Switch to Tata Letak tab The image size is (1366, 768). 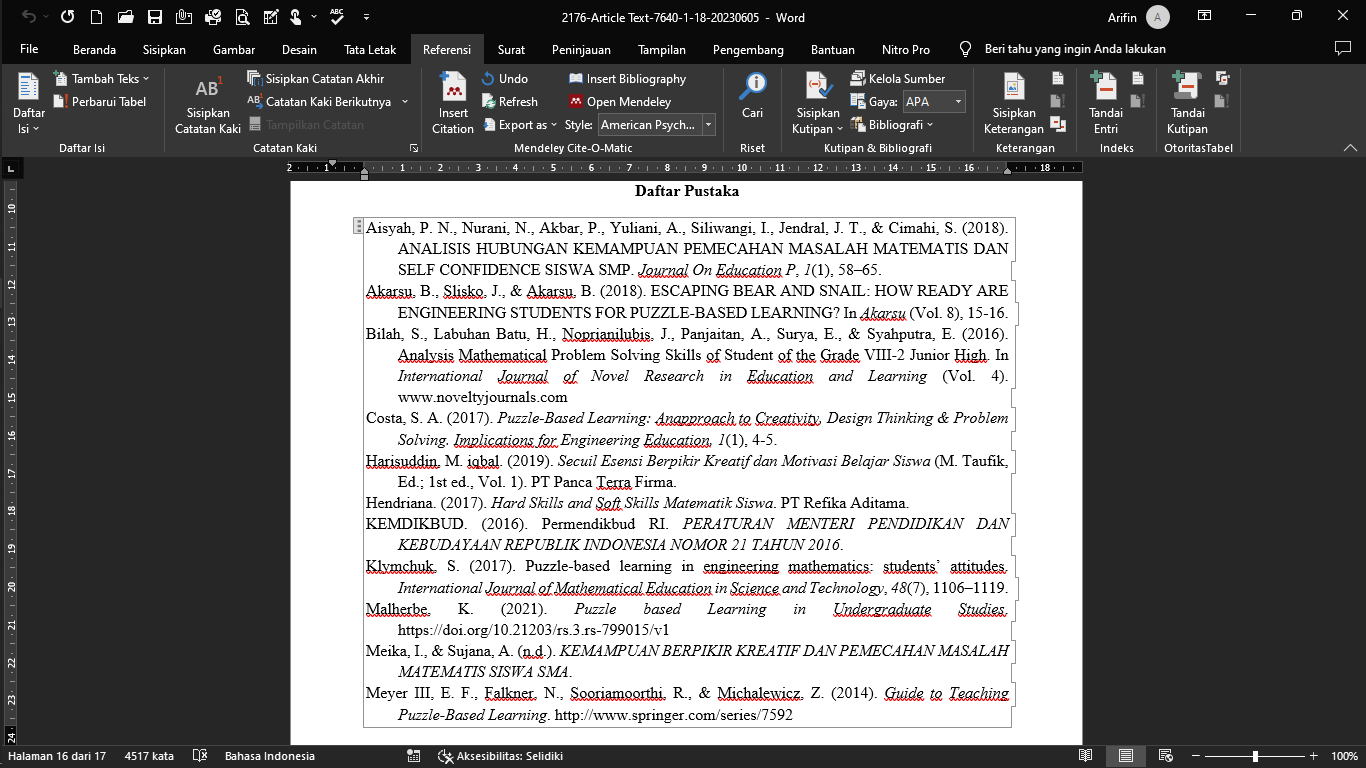pyautogui.click(x=370, y=49)
